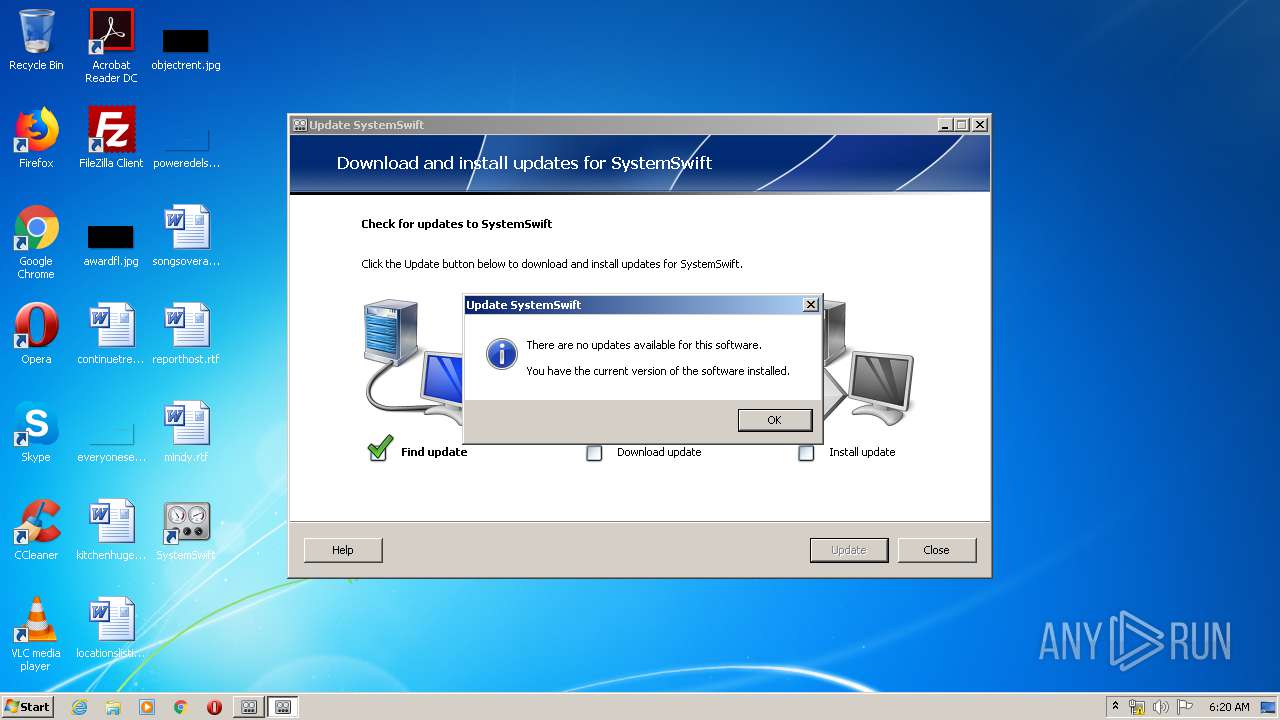1280x720 pixels.
Task: Select kitchenhuge Word document icon
Action: click(x=111, y=530)
